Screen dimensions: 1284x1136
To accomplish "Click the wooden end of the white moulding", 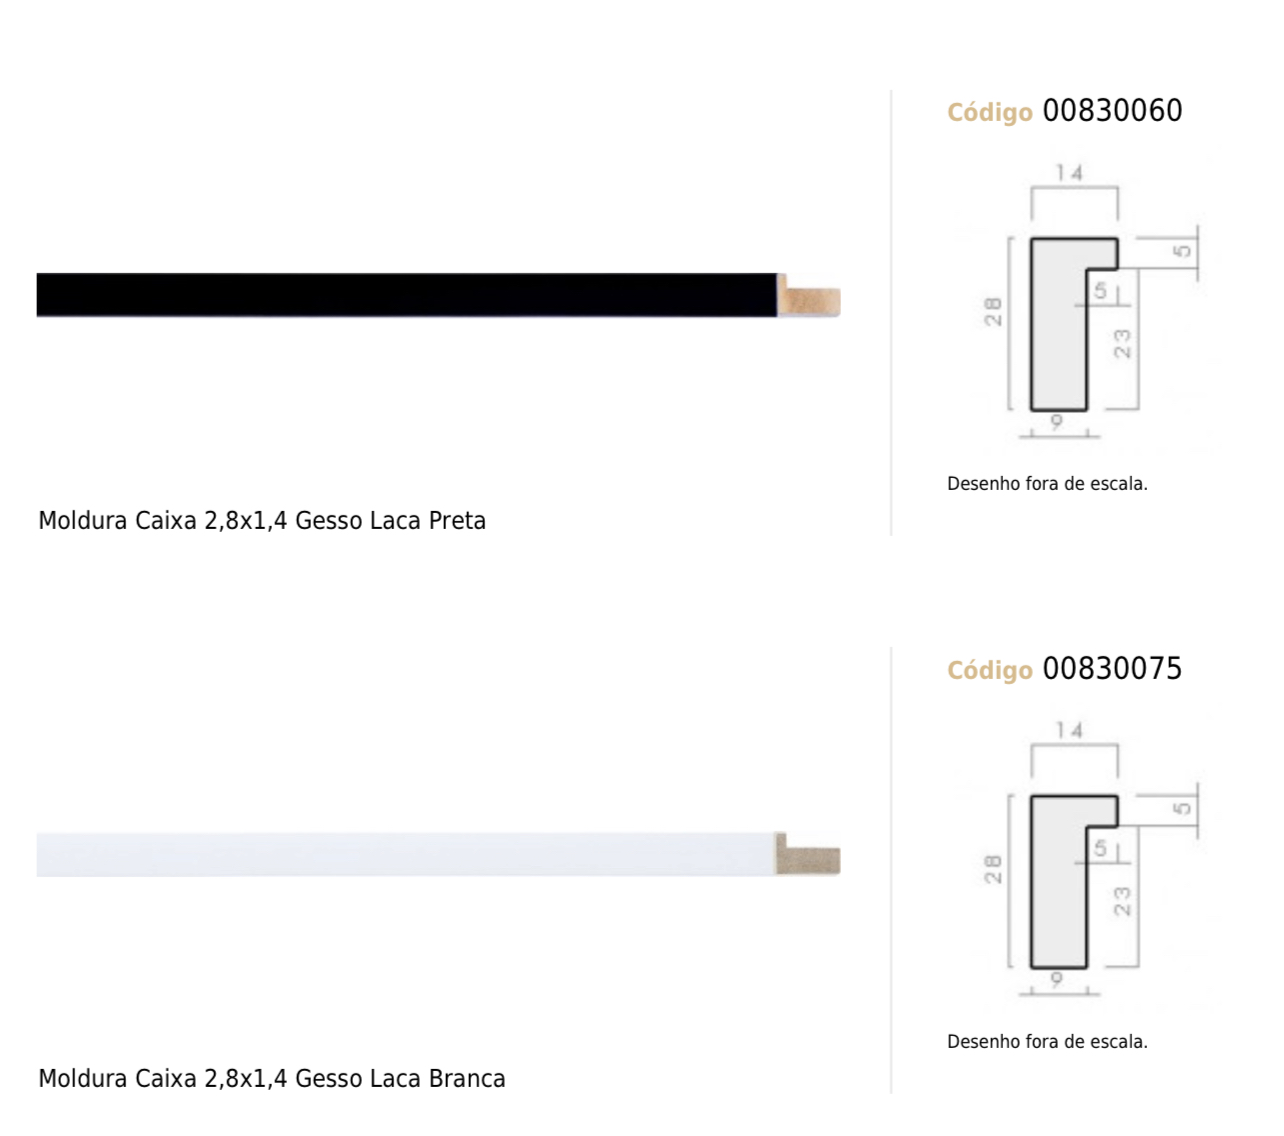I will coord(810,855).
